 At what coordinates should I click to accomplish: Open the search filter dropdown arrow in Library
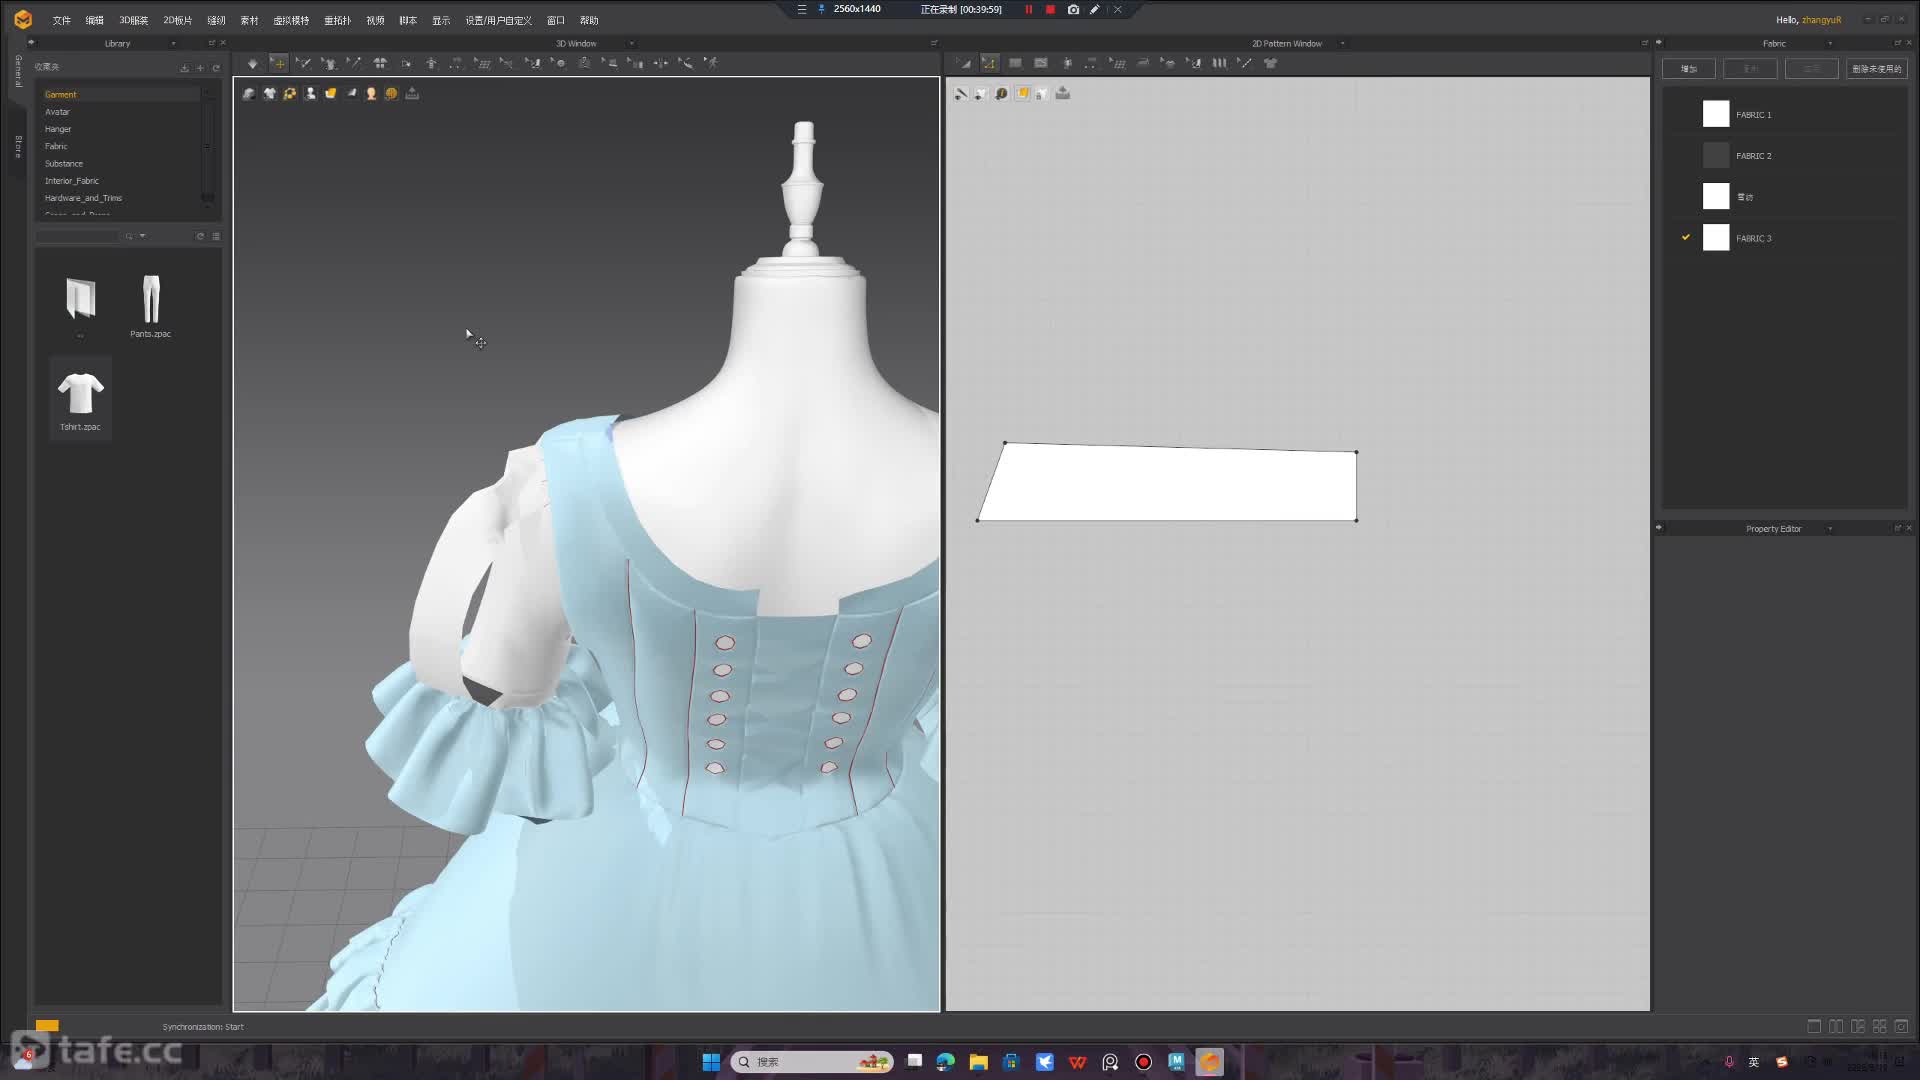tap(143, 236)
